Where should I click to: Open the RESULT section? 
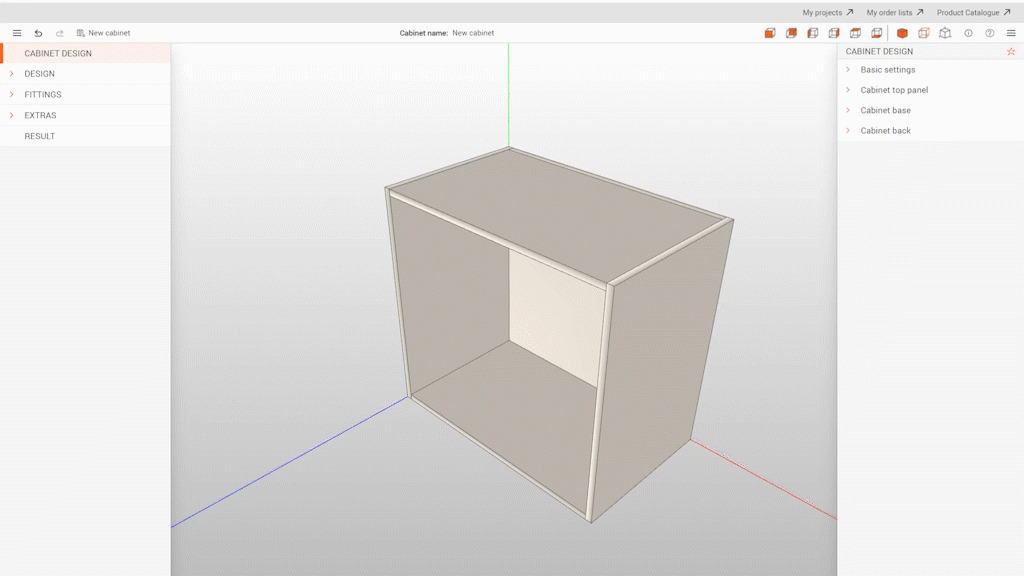40,136
